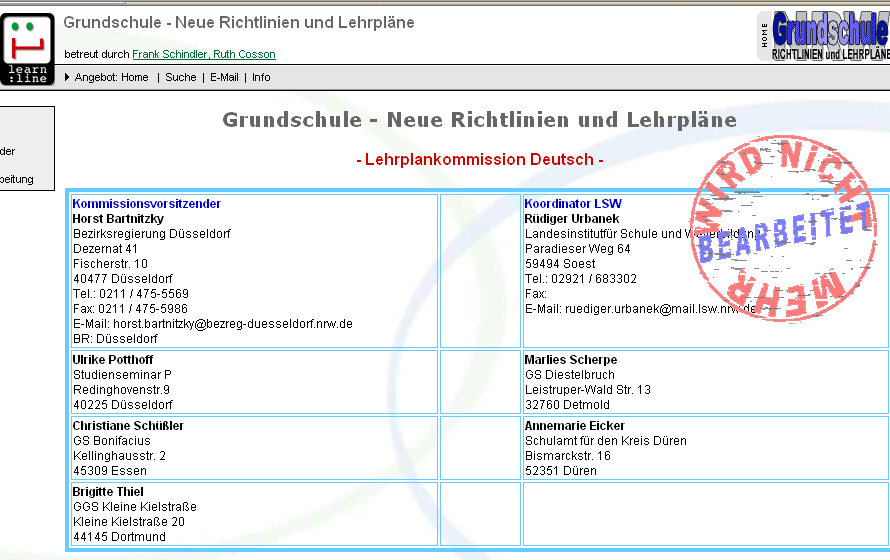The height and width of the screenshot is (560, 890).
Task: Click Rüdiger Urbanek's e-mail address
Action: click(660, 309)
